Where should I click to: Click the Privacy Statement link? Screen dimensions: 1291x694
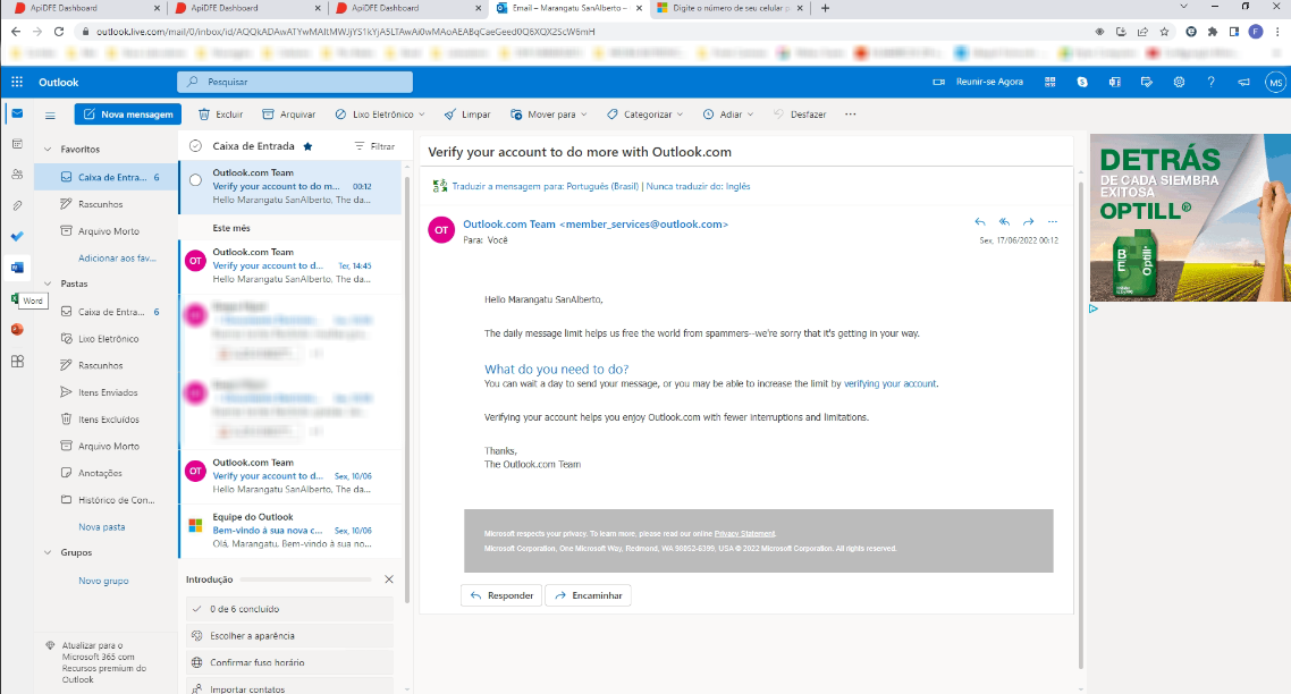point(744,533)
